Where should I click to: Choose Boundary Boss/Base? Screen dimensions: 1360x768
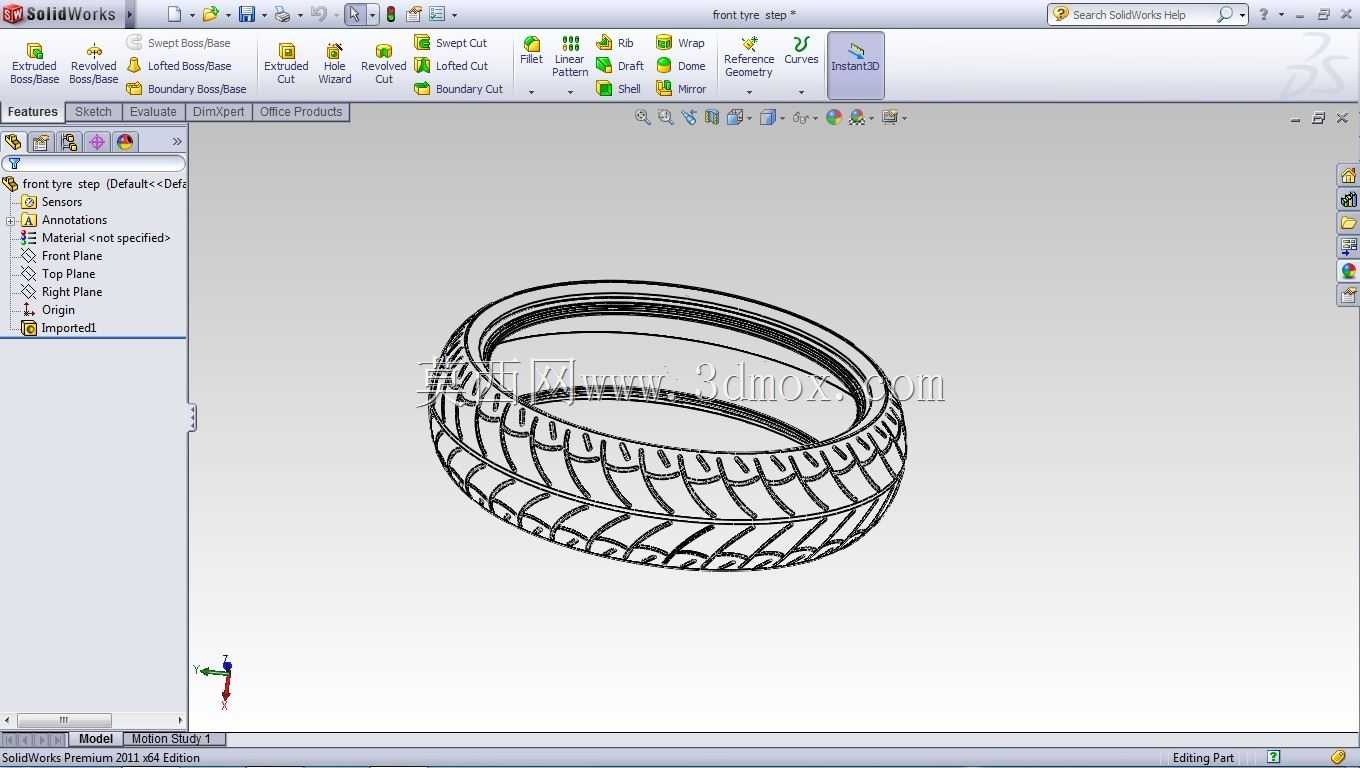(187, 89)
